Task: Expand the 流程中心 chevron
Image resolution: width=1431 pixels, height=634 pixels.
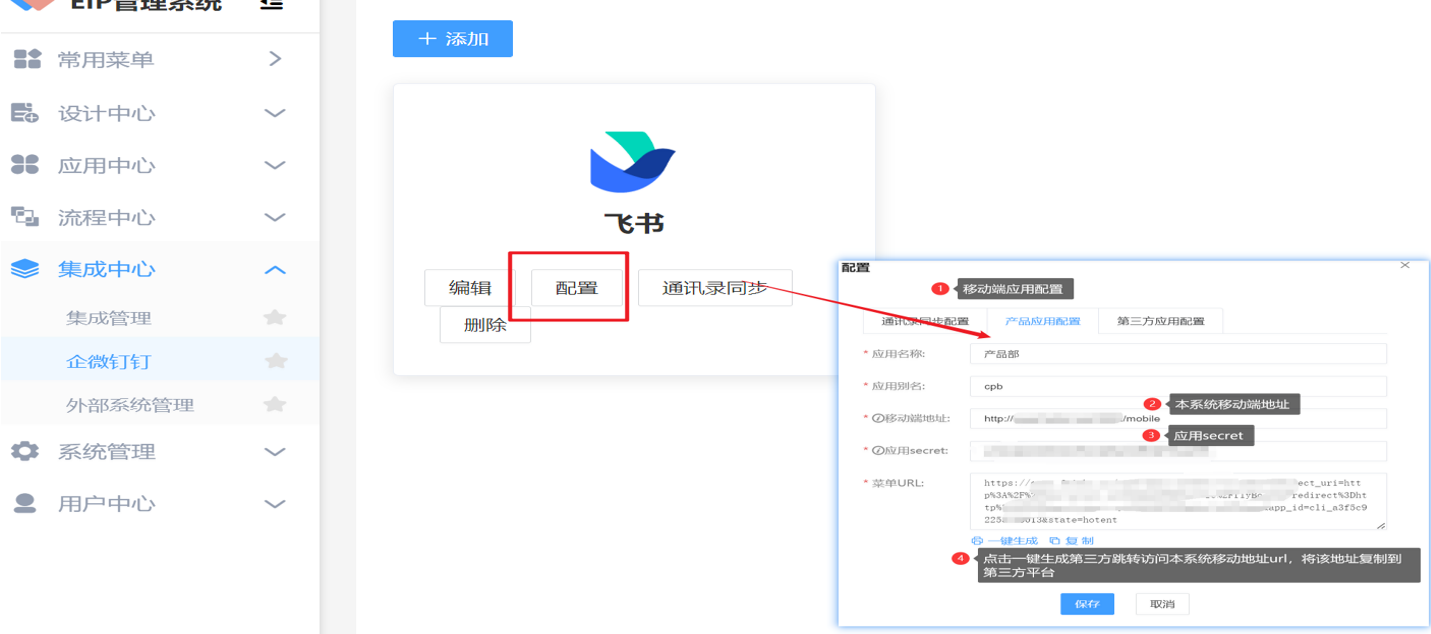Action: pyautogui.click(x=275, y=217)
